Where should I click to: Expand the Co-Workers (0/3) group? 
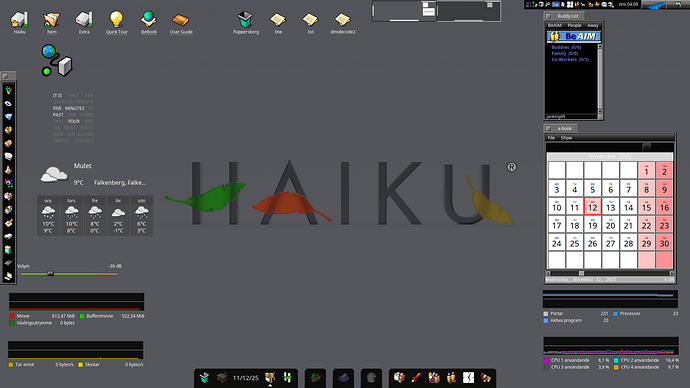click(x=570, y=59)
